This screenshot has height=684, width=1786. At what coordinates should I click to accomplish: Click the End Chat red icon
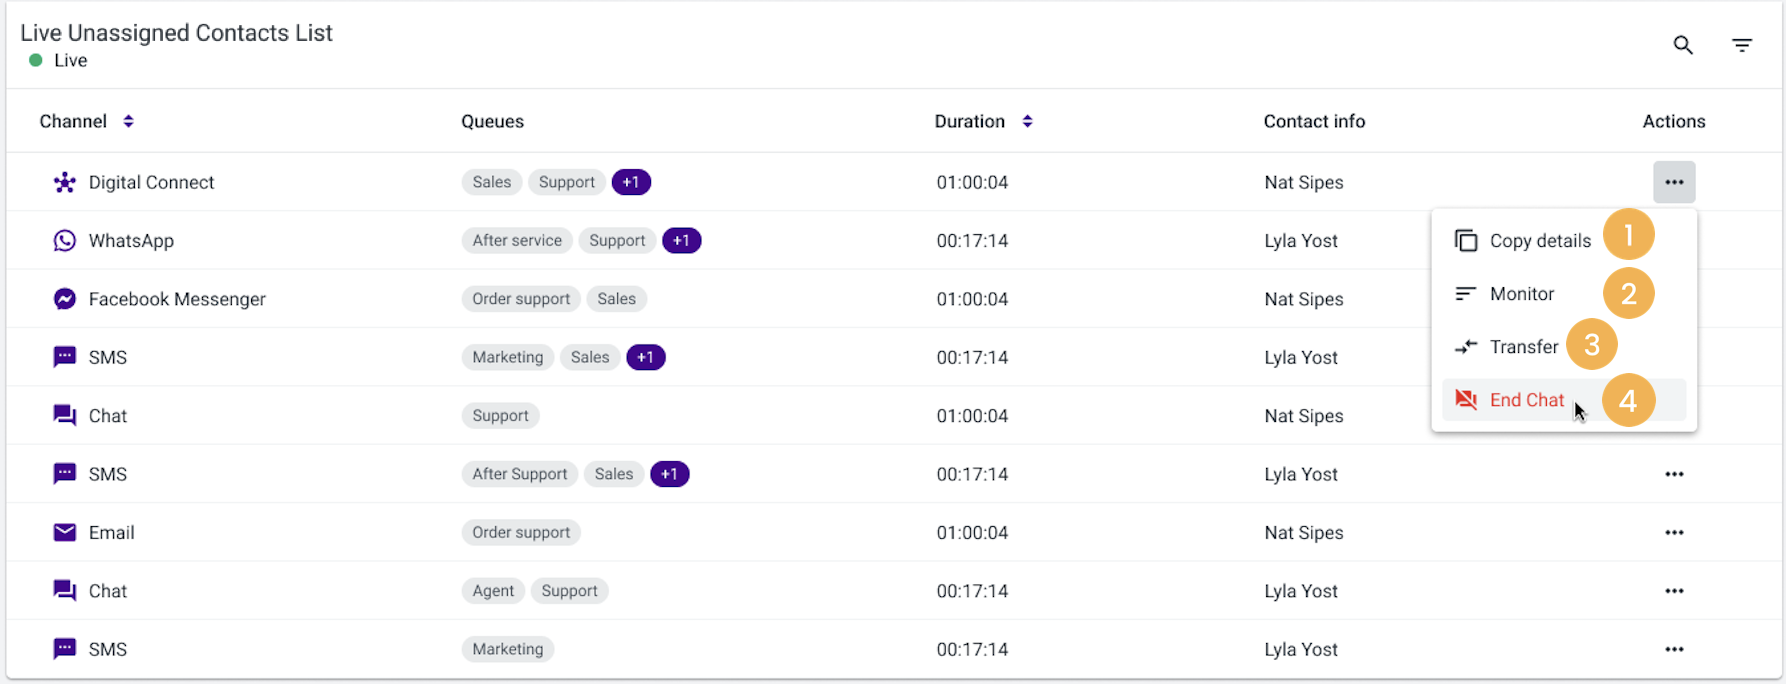pyautogui.click(x=1466, y=400)
